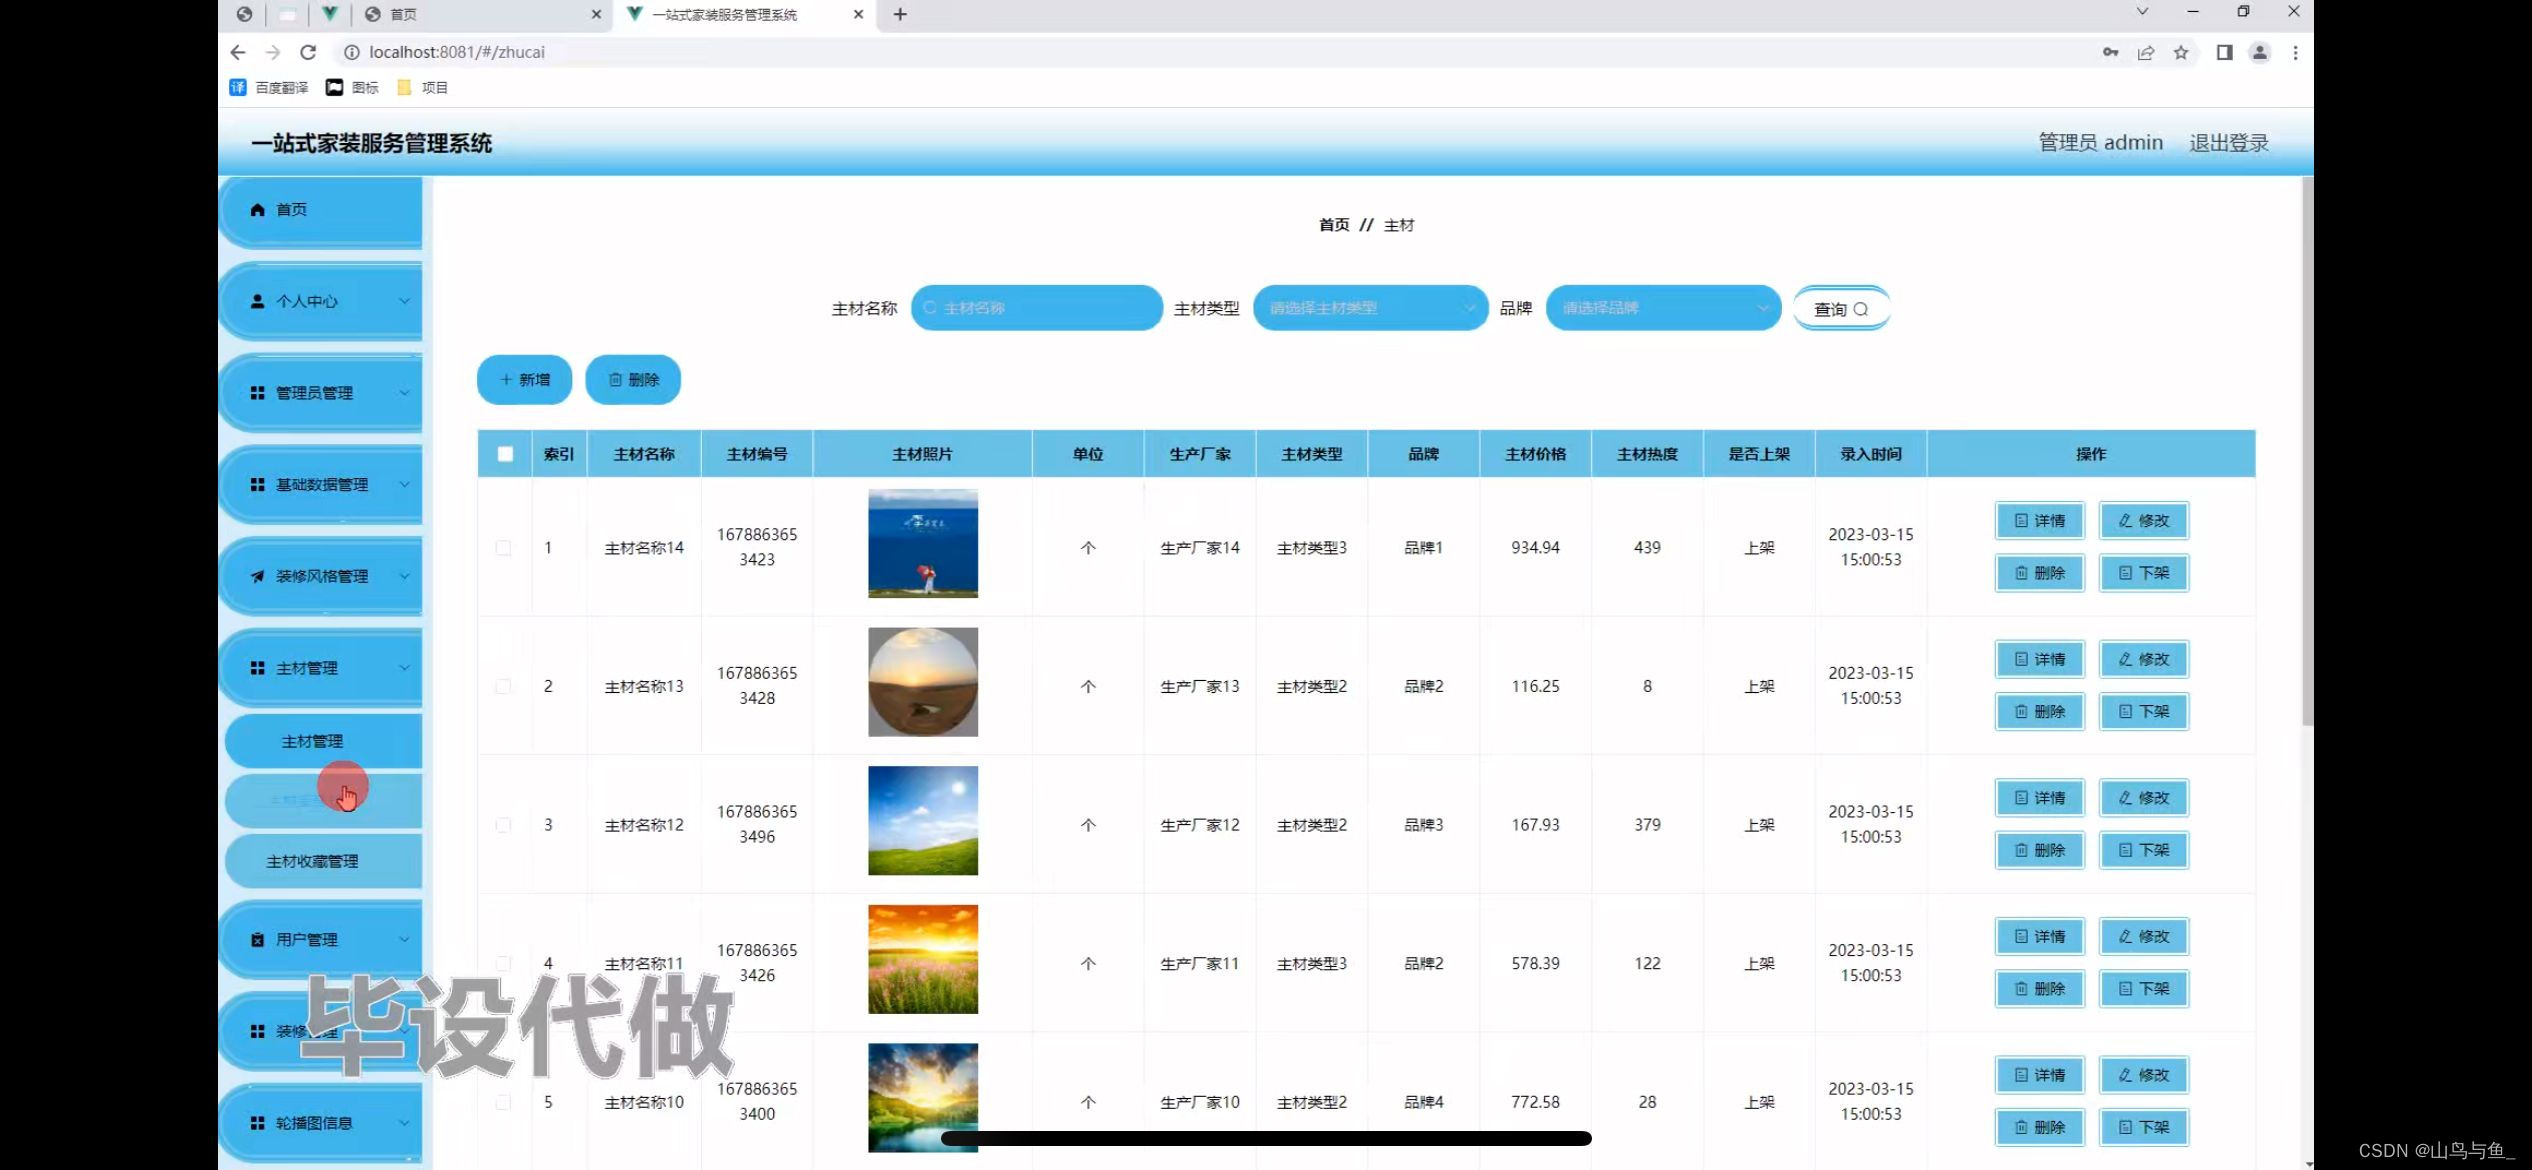Image resolution: width=2532 pixels, height=1170 pixels.
Task: Open the browser share icon
Action: tap(2146, 53)
